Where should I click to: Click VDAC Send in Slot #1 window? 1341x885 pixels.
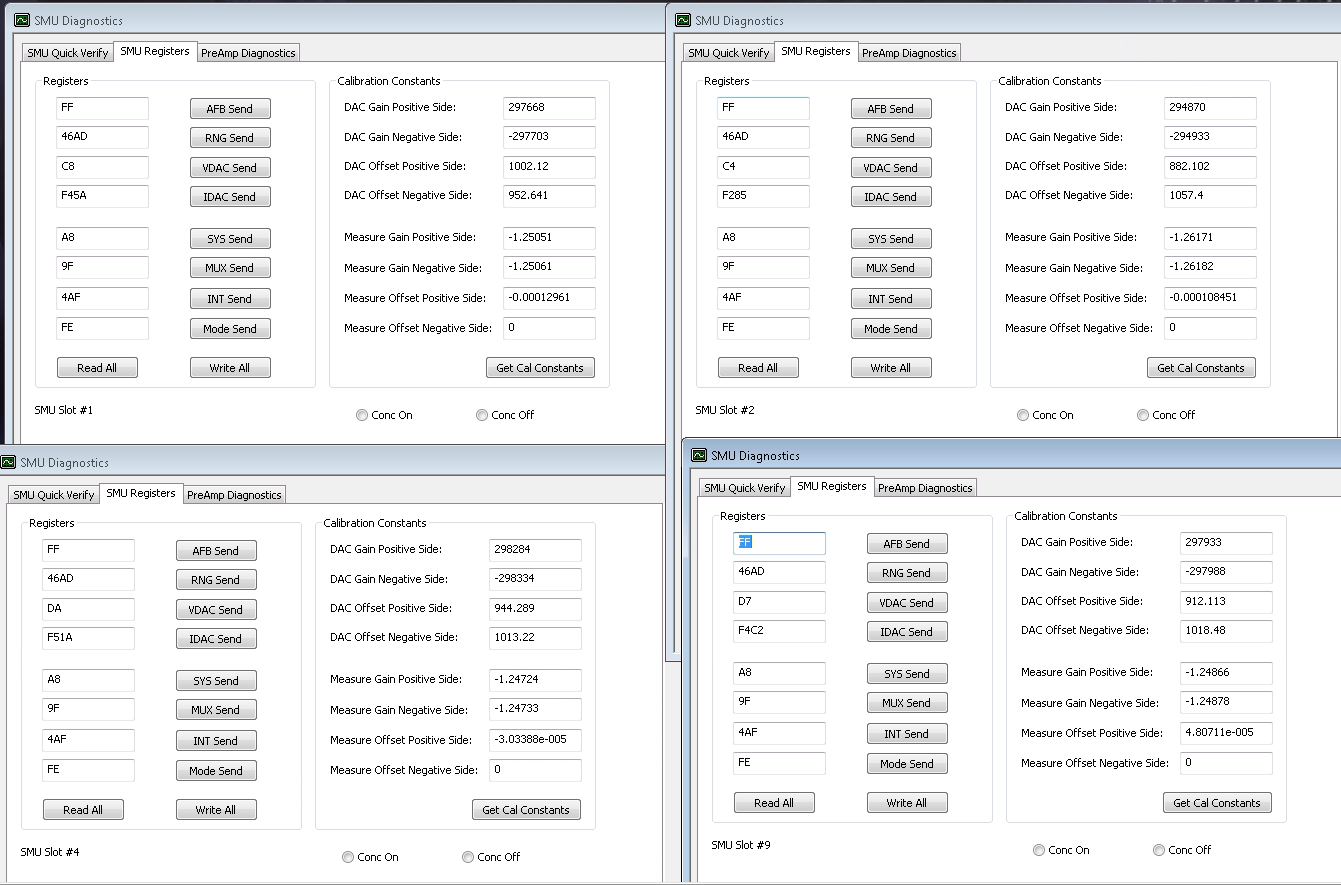click(x=230, y=168)
